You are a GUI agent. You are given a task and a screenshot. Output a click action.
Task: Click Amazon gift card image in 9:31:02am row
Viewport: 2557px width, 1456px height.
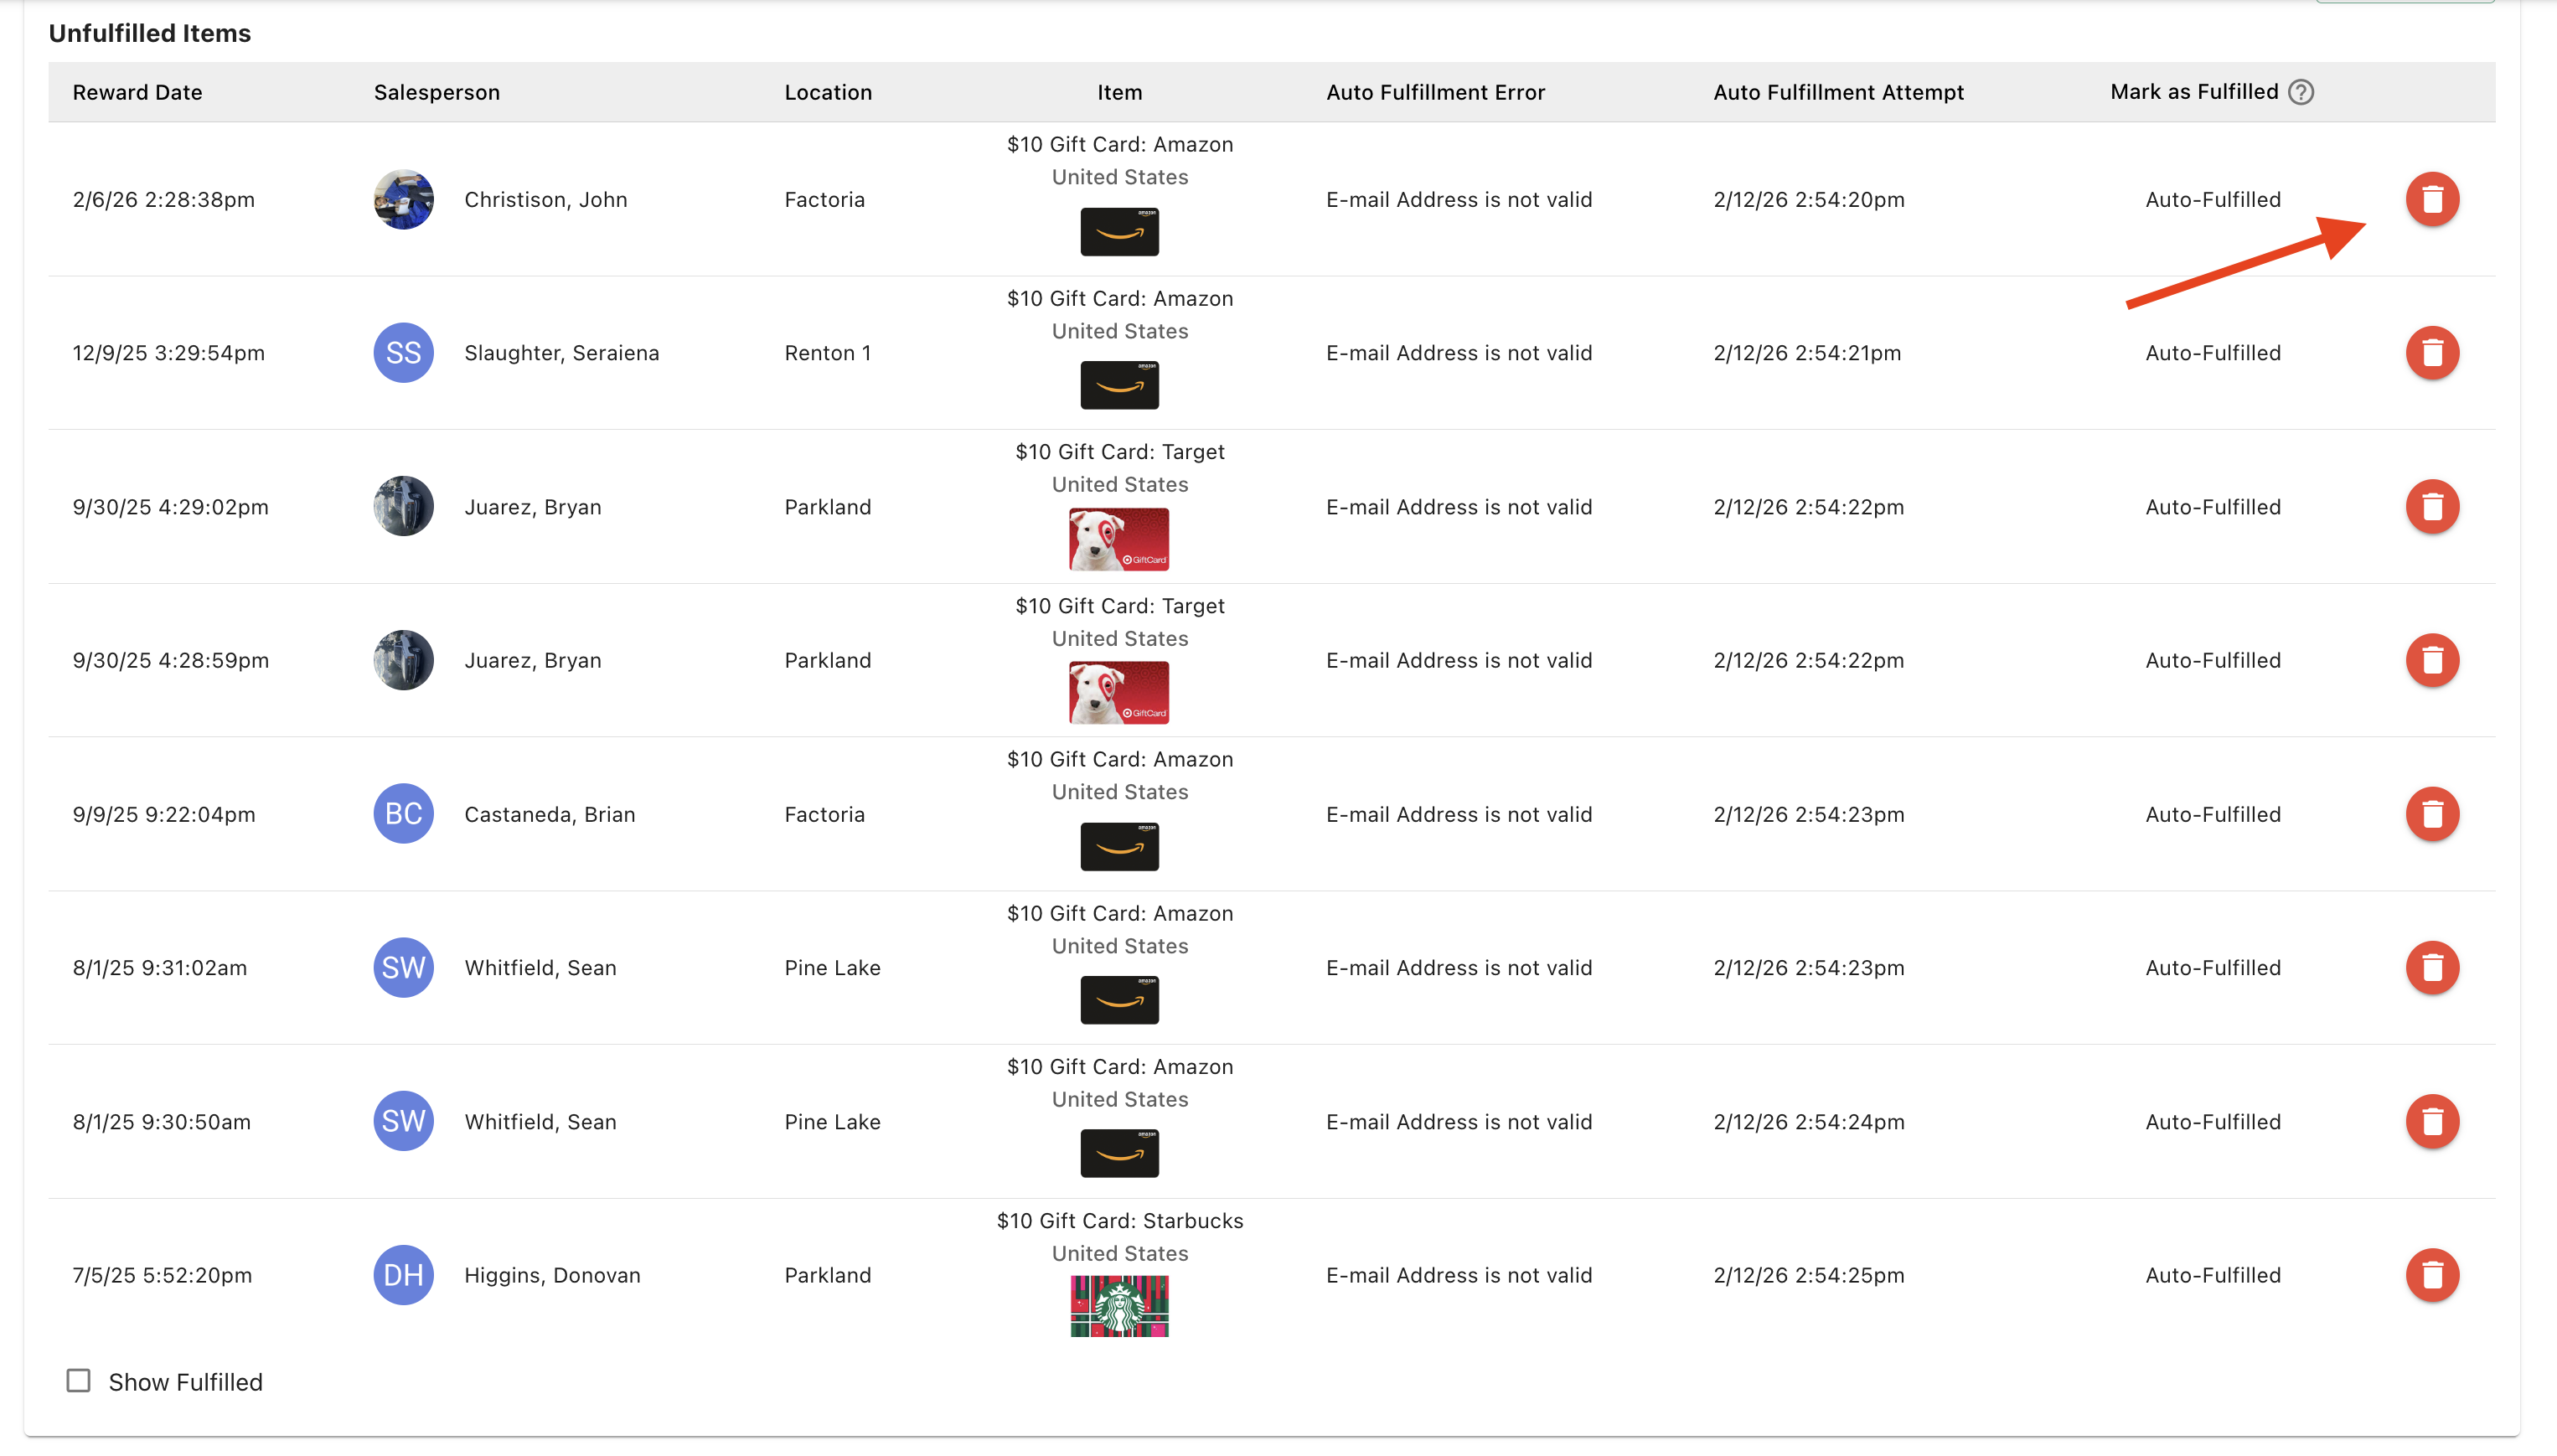pyautogui.click(x=1119, y=1000)
